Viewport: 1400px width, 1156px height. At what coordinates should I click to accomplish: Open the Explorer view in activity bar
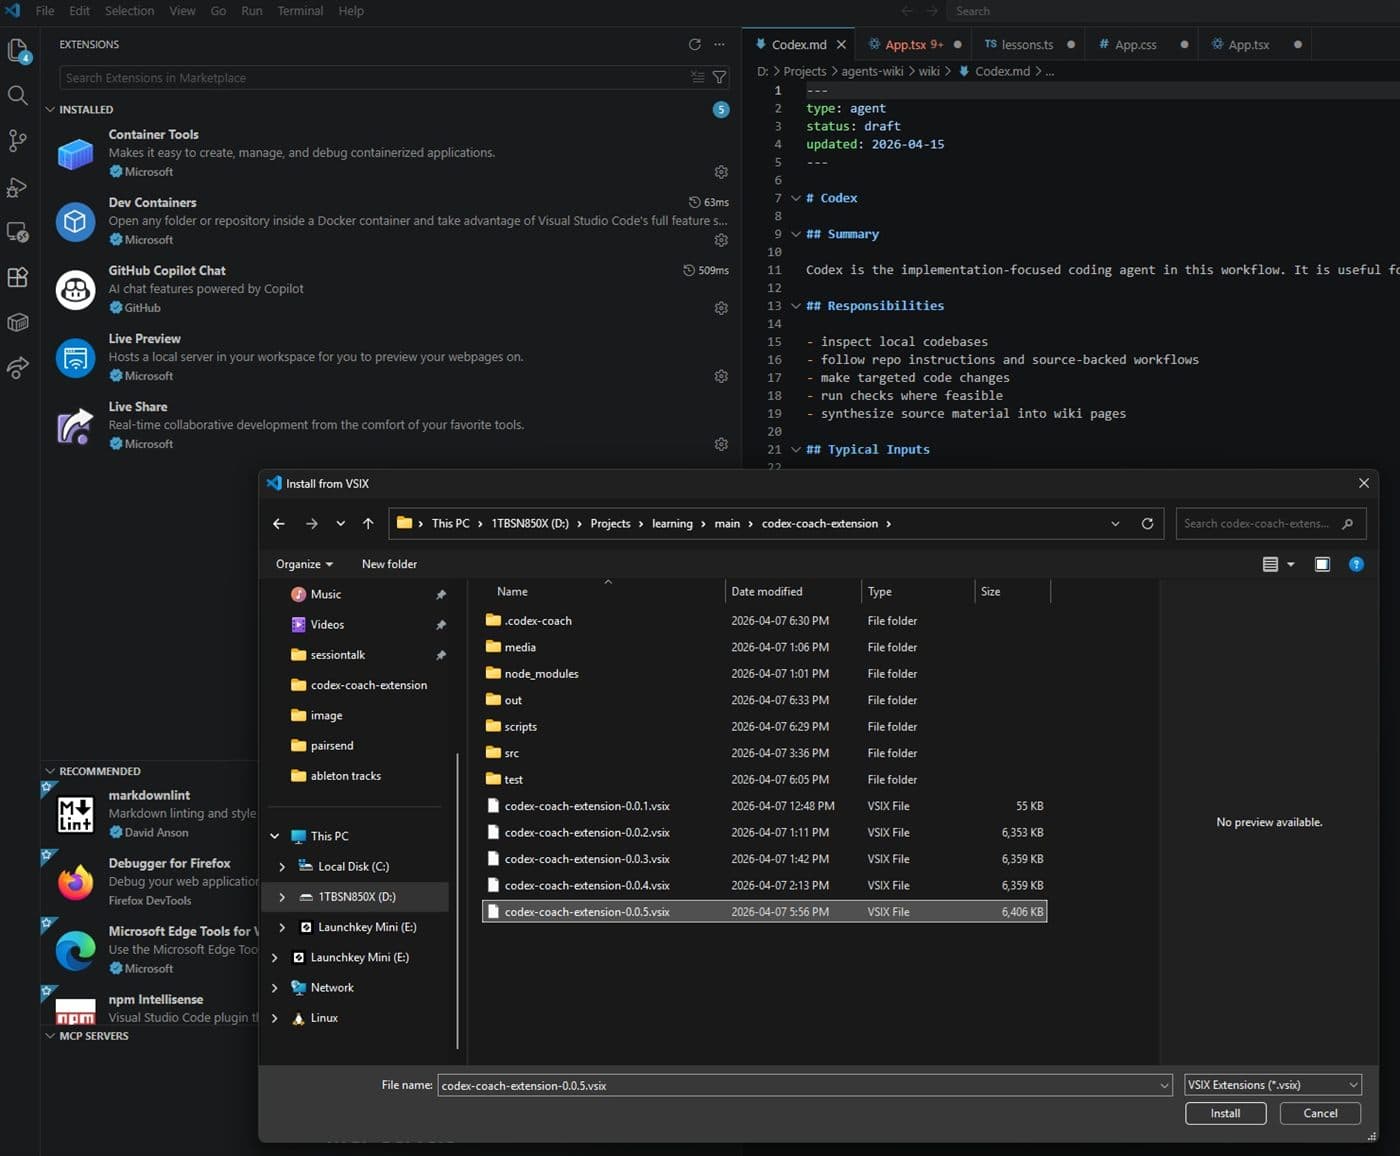pos(18,50)
